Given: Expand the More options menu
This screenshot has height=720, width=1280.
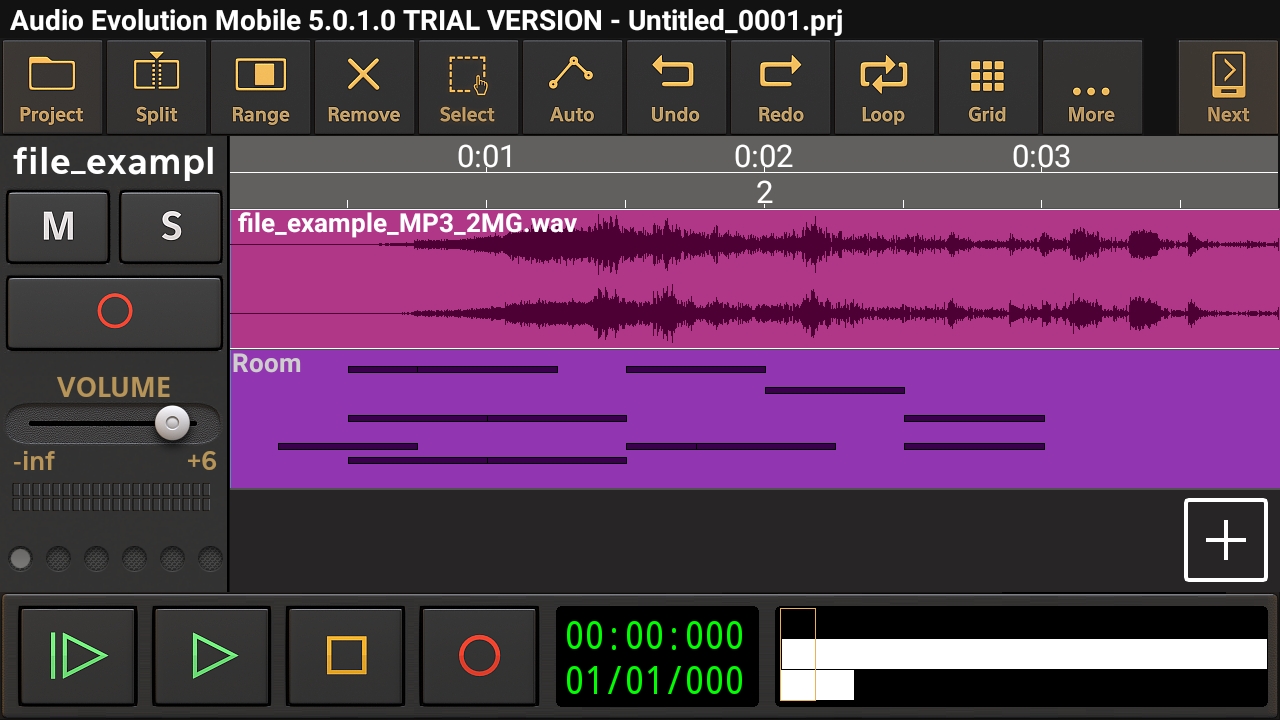Looking at the screenshot, I should coord(1091,88).
